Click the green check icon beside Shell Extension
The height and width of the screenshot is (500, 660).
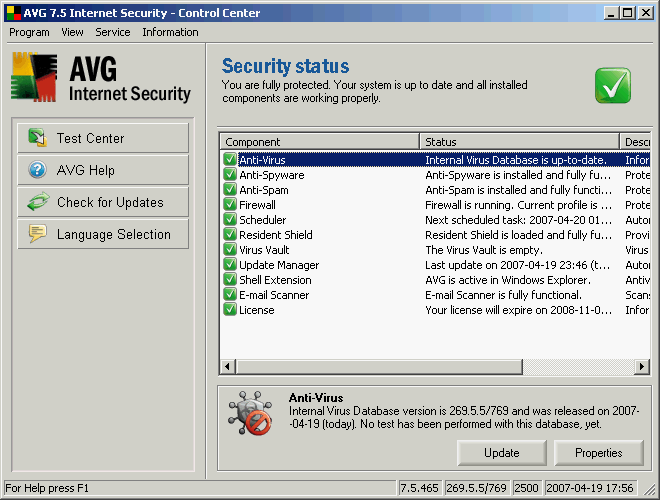[230, 279]
